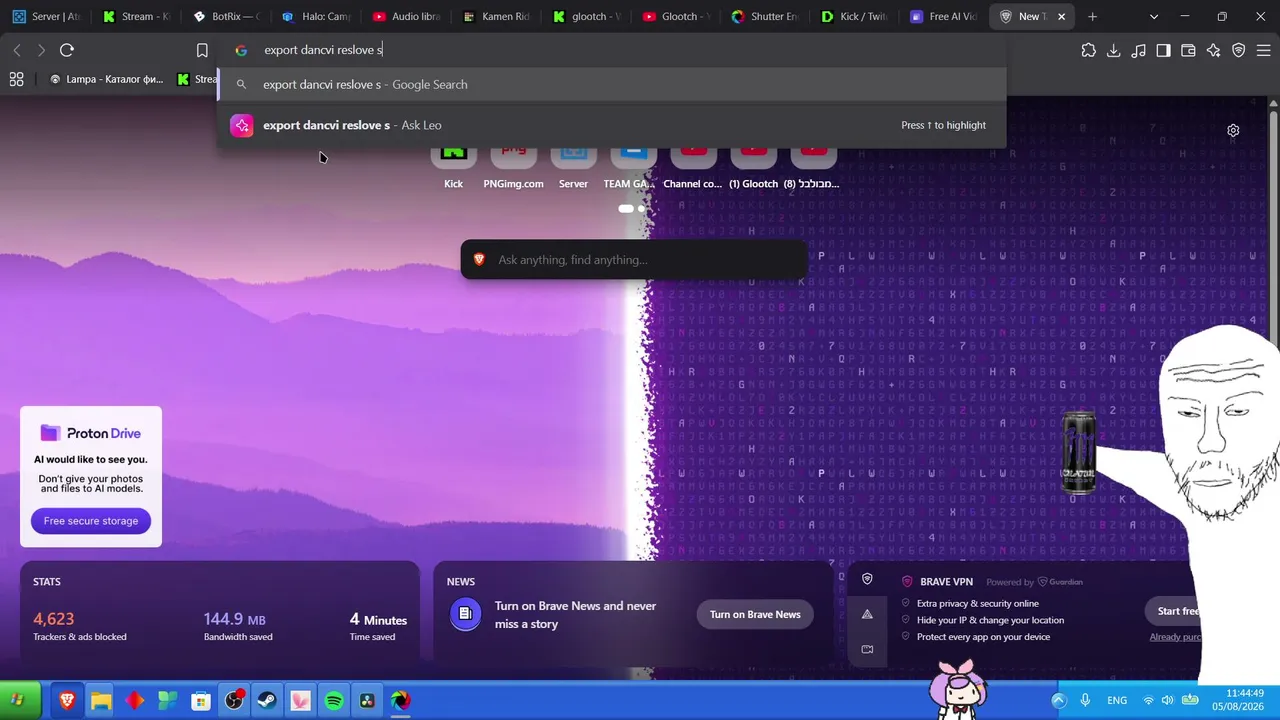
Task: Open the microphone icon in system tray
Action: pos(1085,700)
